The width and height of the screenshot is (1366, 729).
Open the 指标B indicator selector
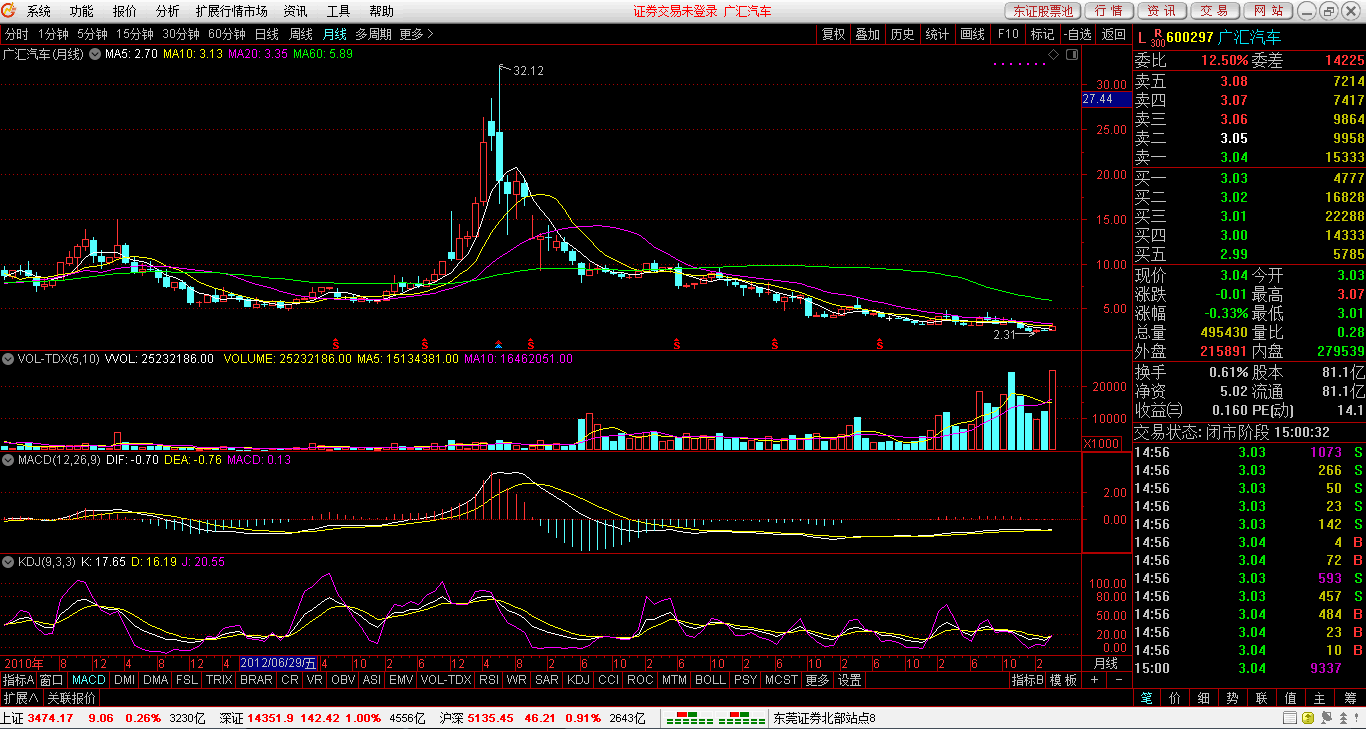pos(1027,680)
